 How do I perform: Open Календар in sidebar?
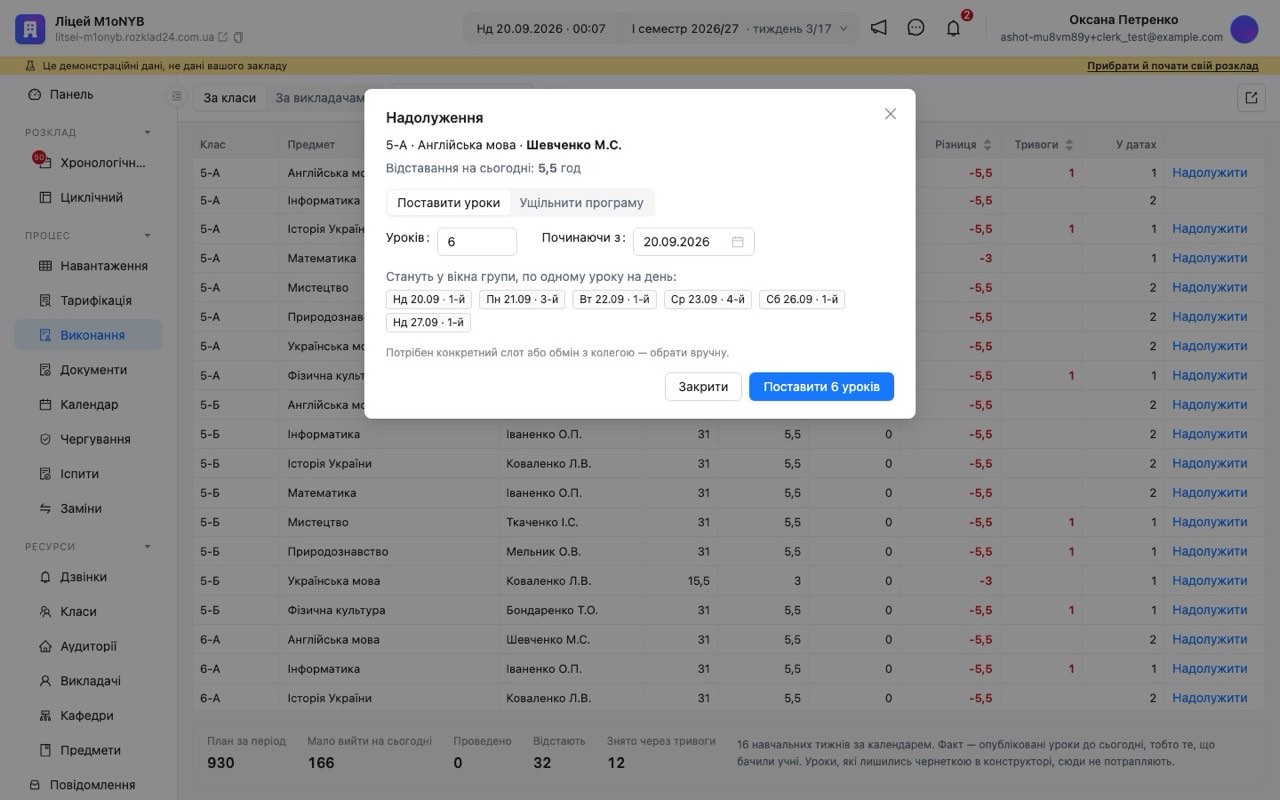(x=88, y=404)
